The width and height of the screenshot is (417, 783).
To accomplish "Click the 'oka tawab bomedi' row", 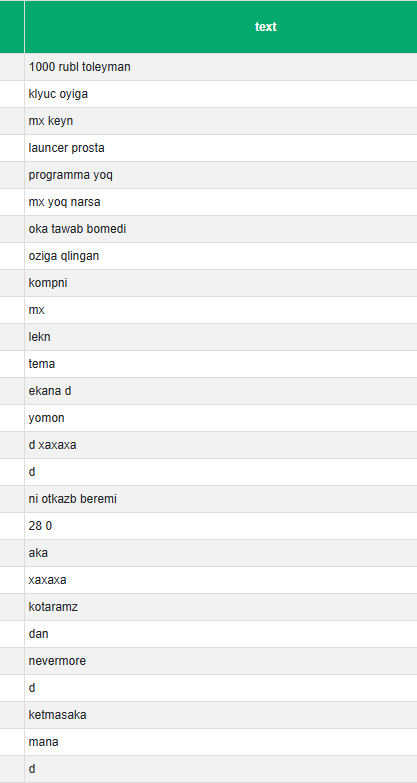I will [221, 229].
